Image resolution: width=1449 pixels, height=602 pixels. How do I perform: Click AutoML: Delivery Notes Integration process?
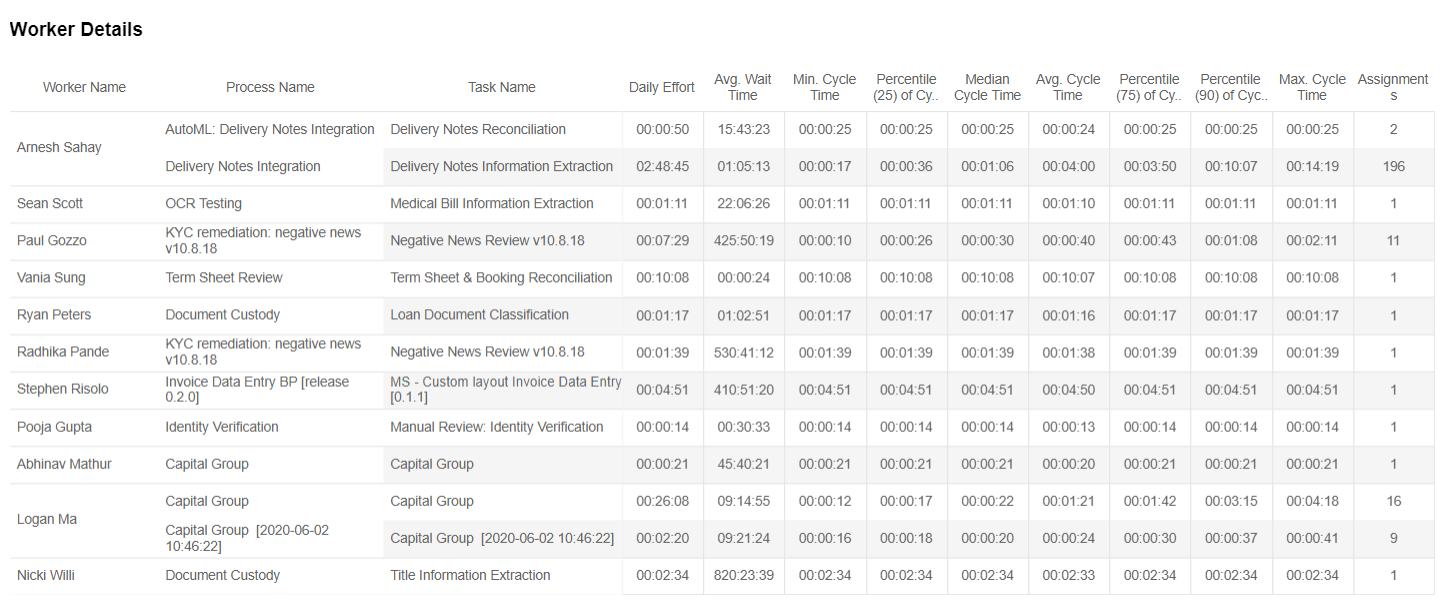[270, 129]
